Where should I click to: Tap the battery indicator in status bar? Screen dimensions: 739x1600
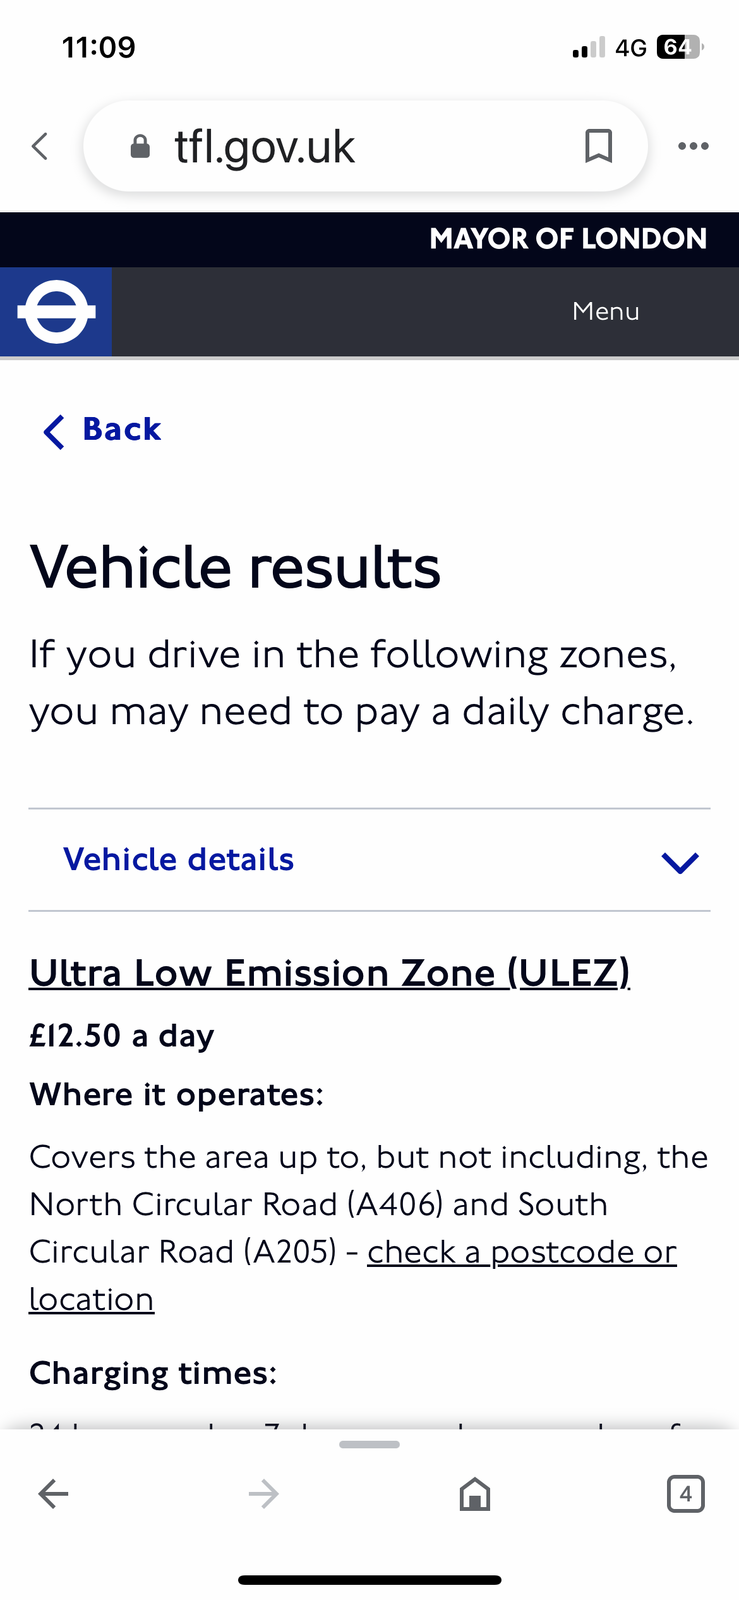coord(680,47)
